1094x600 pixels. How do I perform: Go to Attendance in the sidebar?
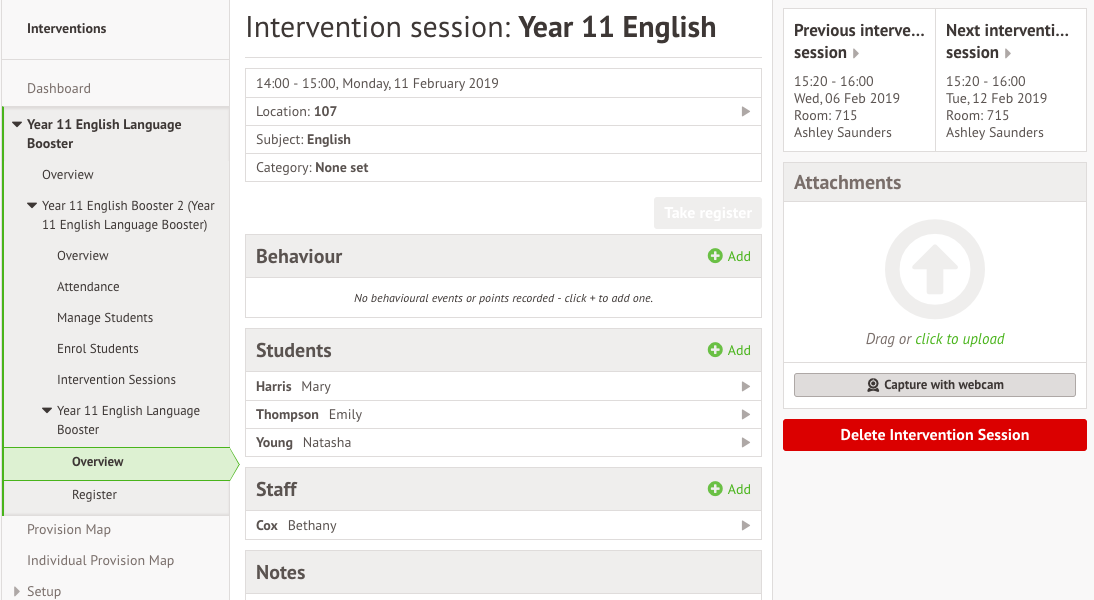click(x=88, y=286)
